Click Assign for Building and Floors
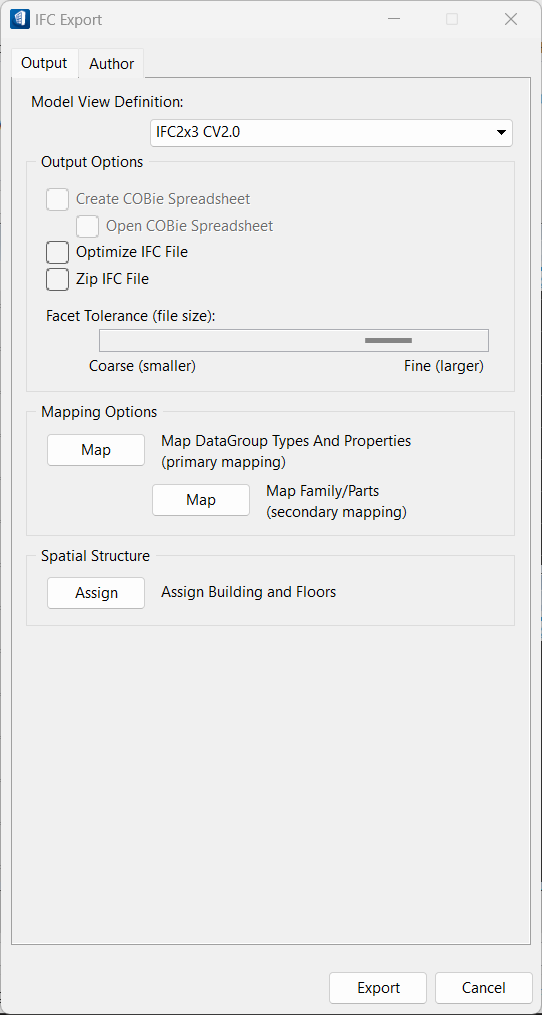Image resolution: width=542 pixels, height=1015 pixels. pyautogui.click(x=96, y=593)
